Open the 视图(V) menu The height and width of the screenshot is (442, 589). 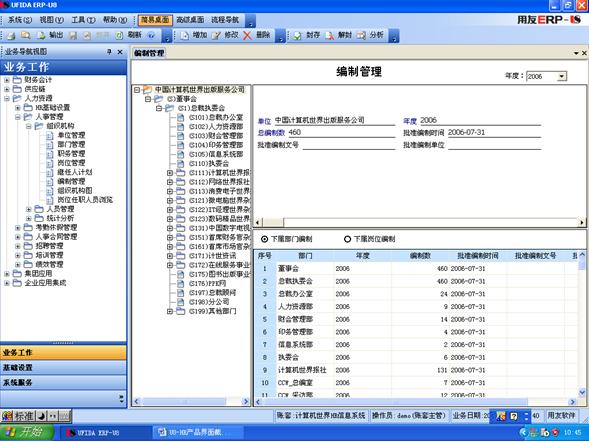click(x=51, y=20)
